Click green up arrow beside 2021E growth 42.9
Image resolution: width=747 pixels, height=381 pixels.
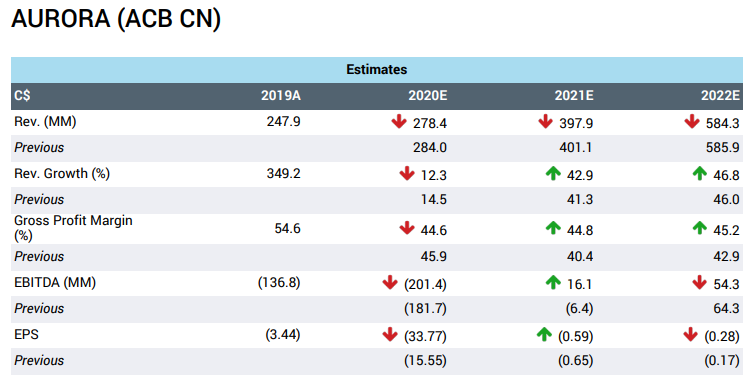pyautogui.click(x=553, y=174)
